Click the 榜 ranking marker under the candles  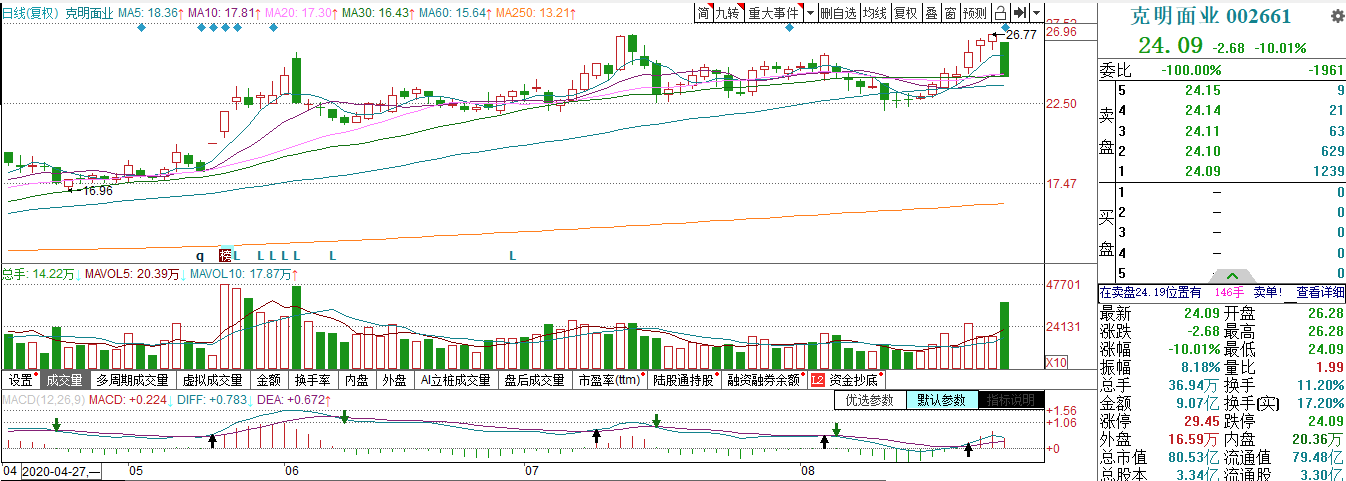coord(225,255)
